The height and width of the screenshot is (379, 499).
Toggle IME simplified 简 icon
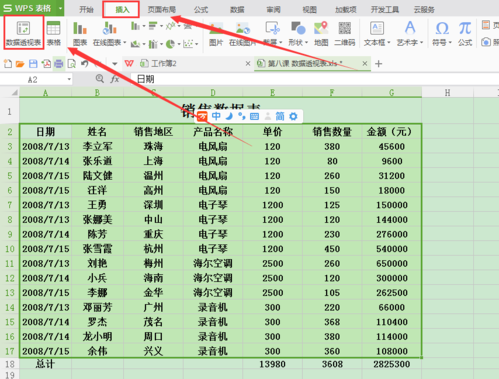click(280, 116)
